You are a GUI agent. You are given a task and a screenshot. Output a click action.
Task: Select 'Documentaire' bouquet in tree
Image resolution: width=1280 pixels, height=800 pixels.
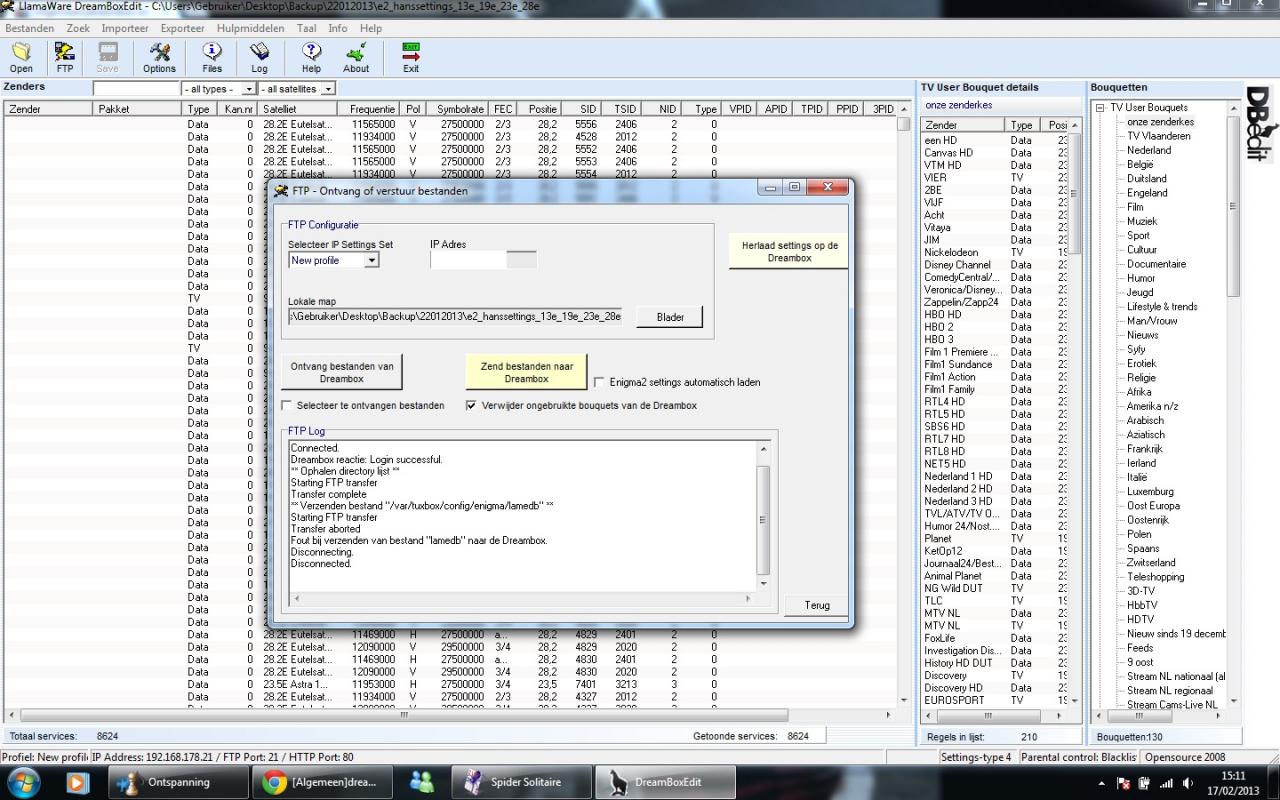[1156, 264]
